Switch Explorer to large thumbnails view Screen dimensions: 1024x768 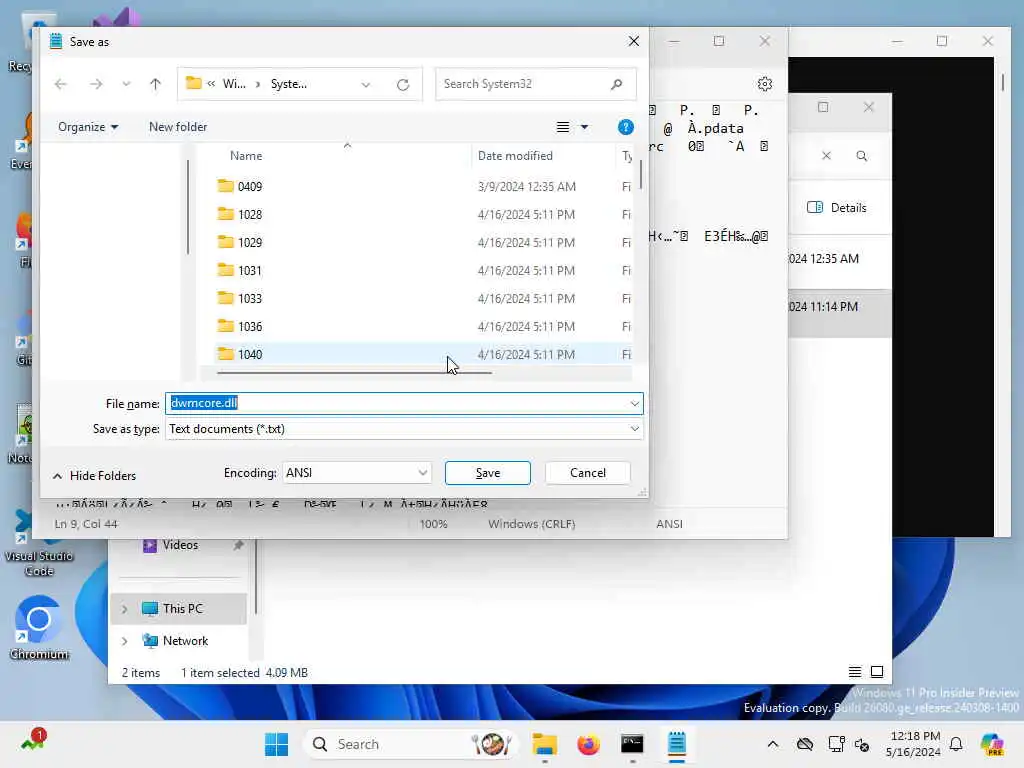click(x=877, y=672)
